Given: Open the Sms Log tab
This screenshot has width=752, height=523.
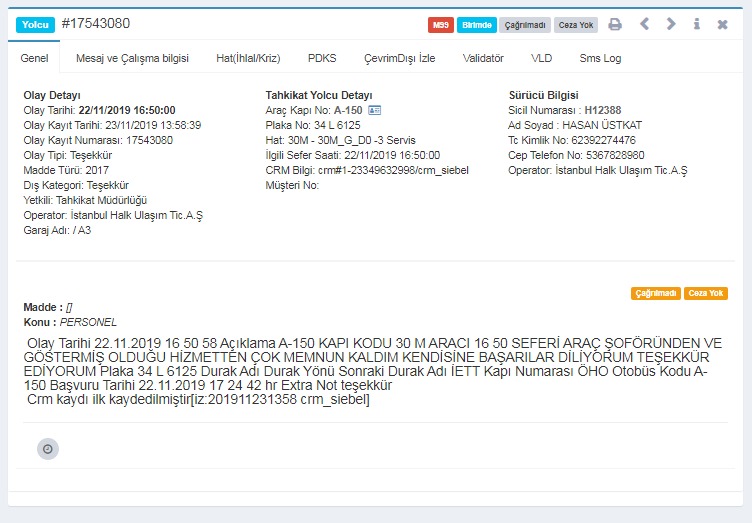Looking at the screenshot, I should click(x=600, y=58).
